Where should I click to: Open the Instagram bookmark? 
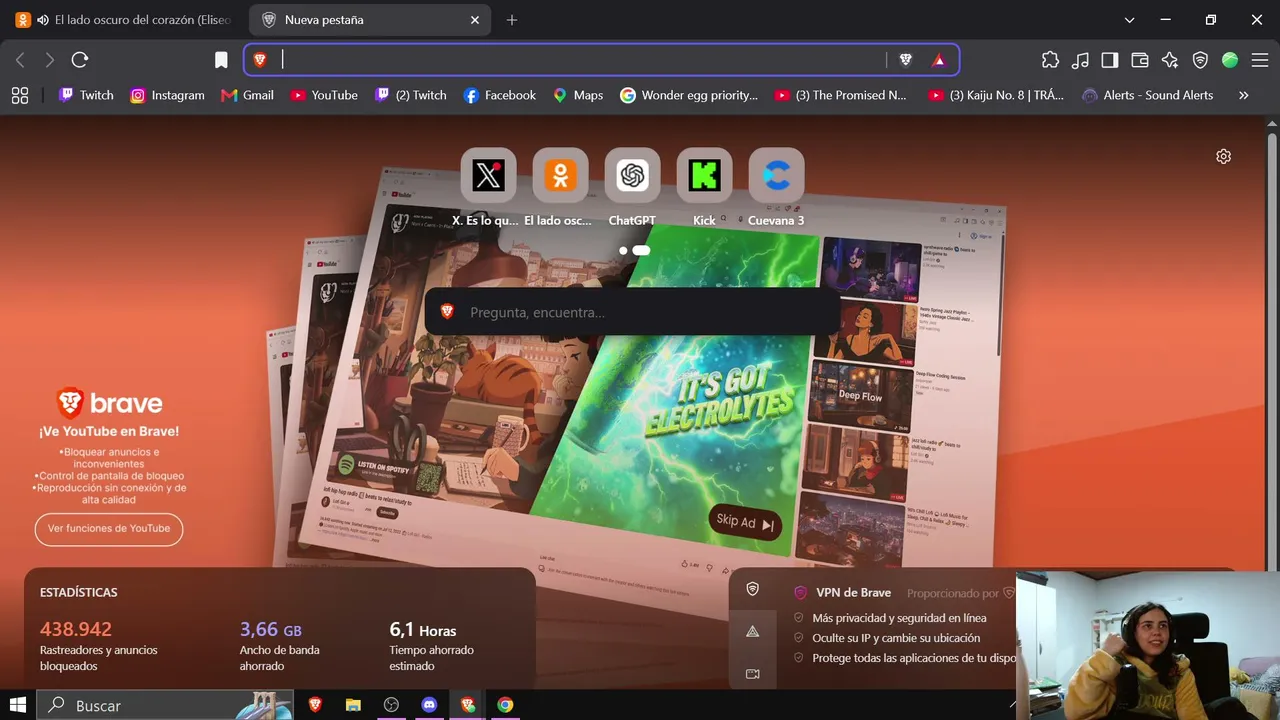click(167, 95)
